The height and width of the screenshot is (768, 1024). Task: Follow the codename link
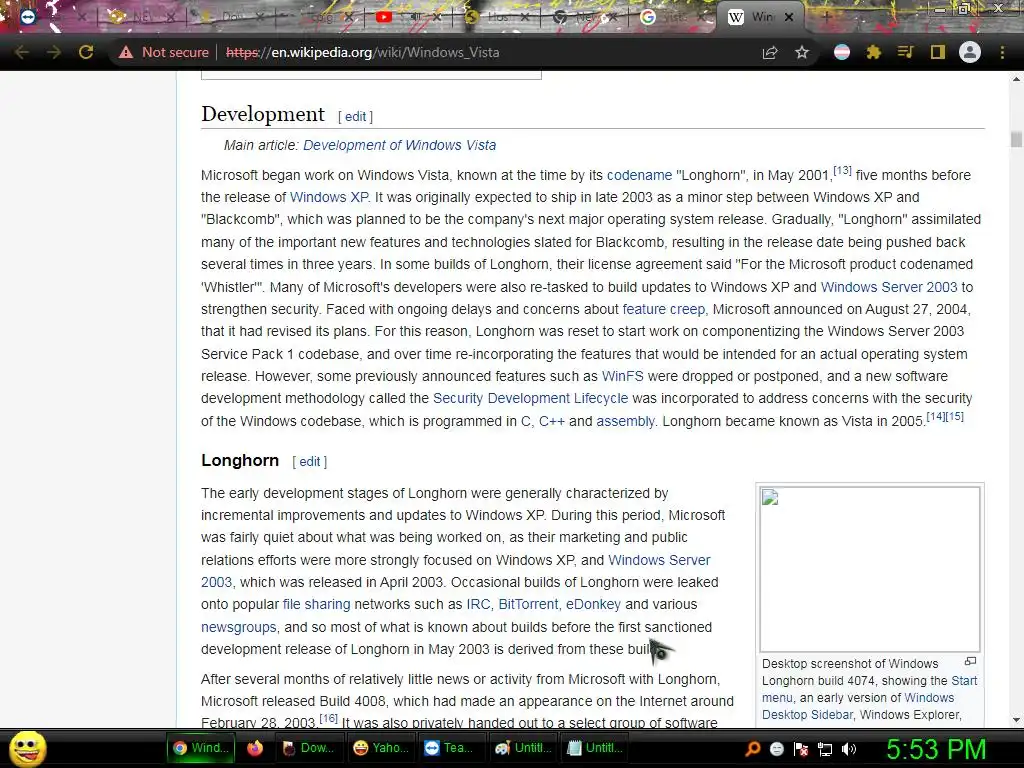tap(639, 175)
